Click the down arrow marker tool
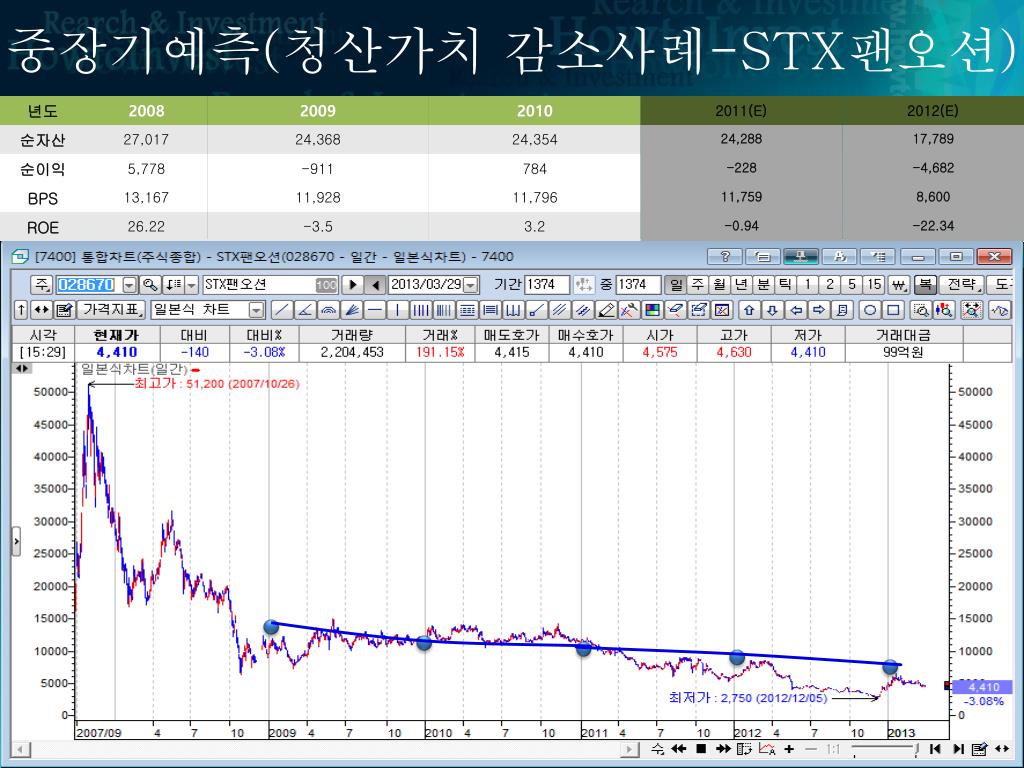This screenshot has width=1024, height=768. click(x=772, y=310)
